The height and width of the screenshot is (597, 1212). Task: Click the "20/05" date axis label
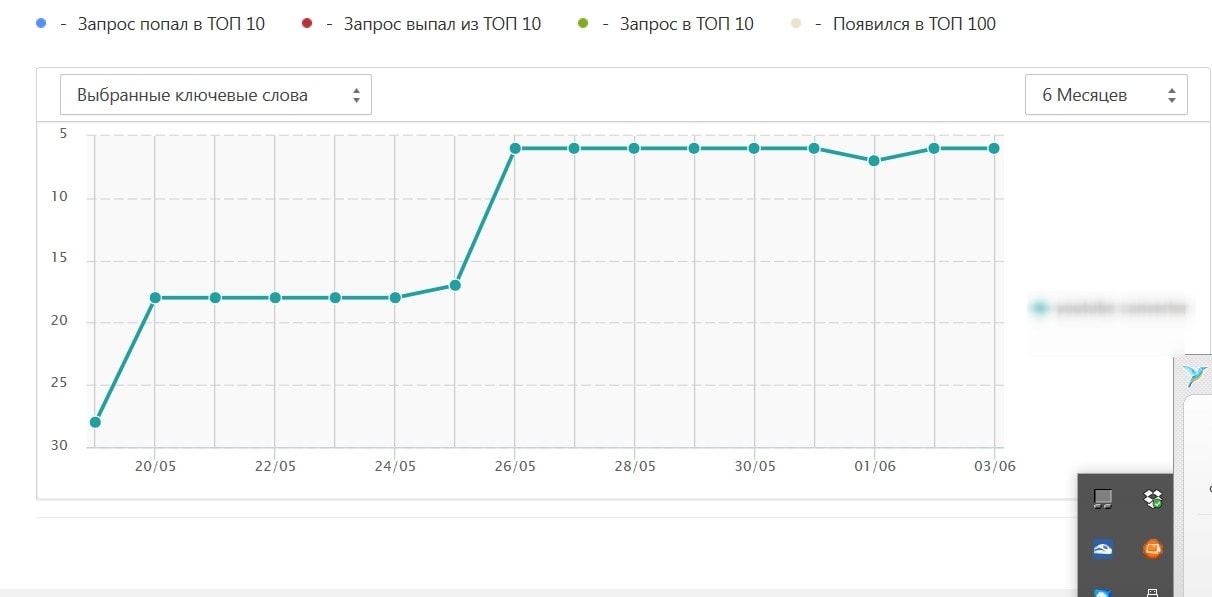click(x=155, y=466)
